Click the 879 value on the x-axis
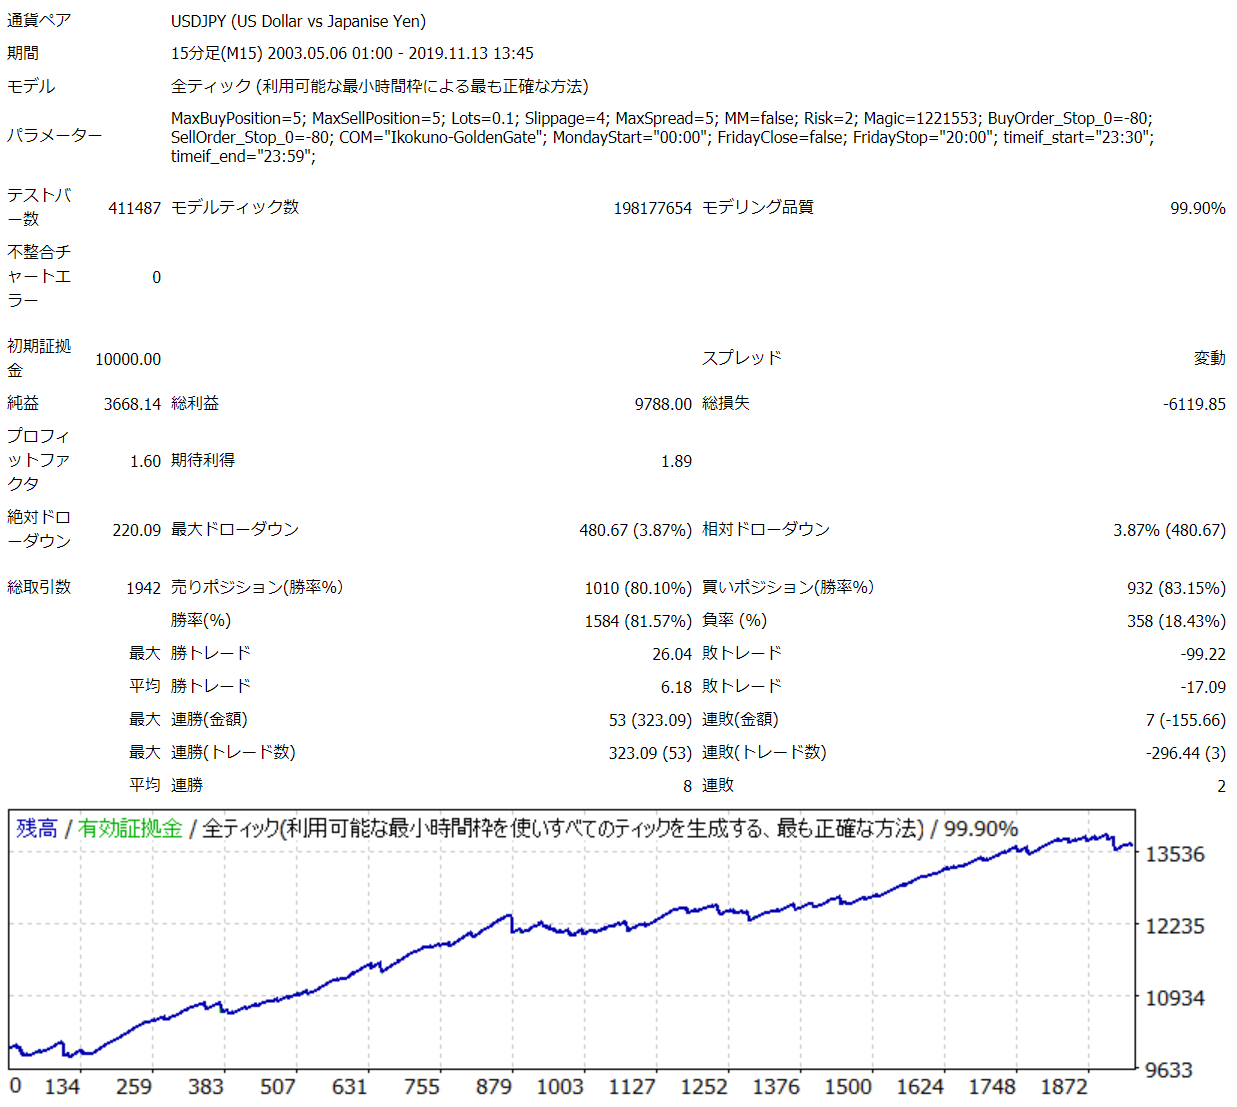 click(x=495, y=1087)
